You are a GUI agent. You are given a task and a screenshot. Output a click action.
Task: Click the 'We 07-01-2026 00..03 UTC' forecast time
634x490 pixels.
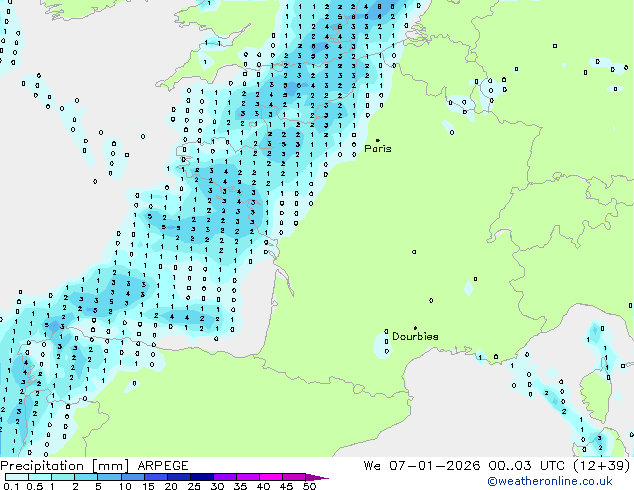coord(464,466)
